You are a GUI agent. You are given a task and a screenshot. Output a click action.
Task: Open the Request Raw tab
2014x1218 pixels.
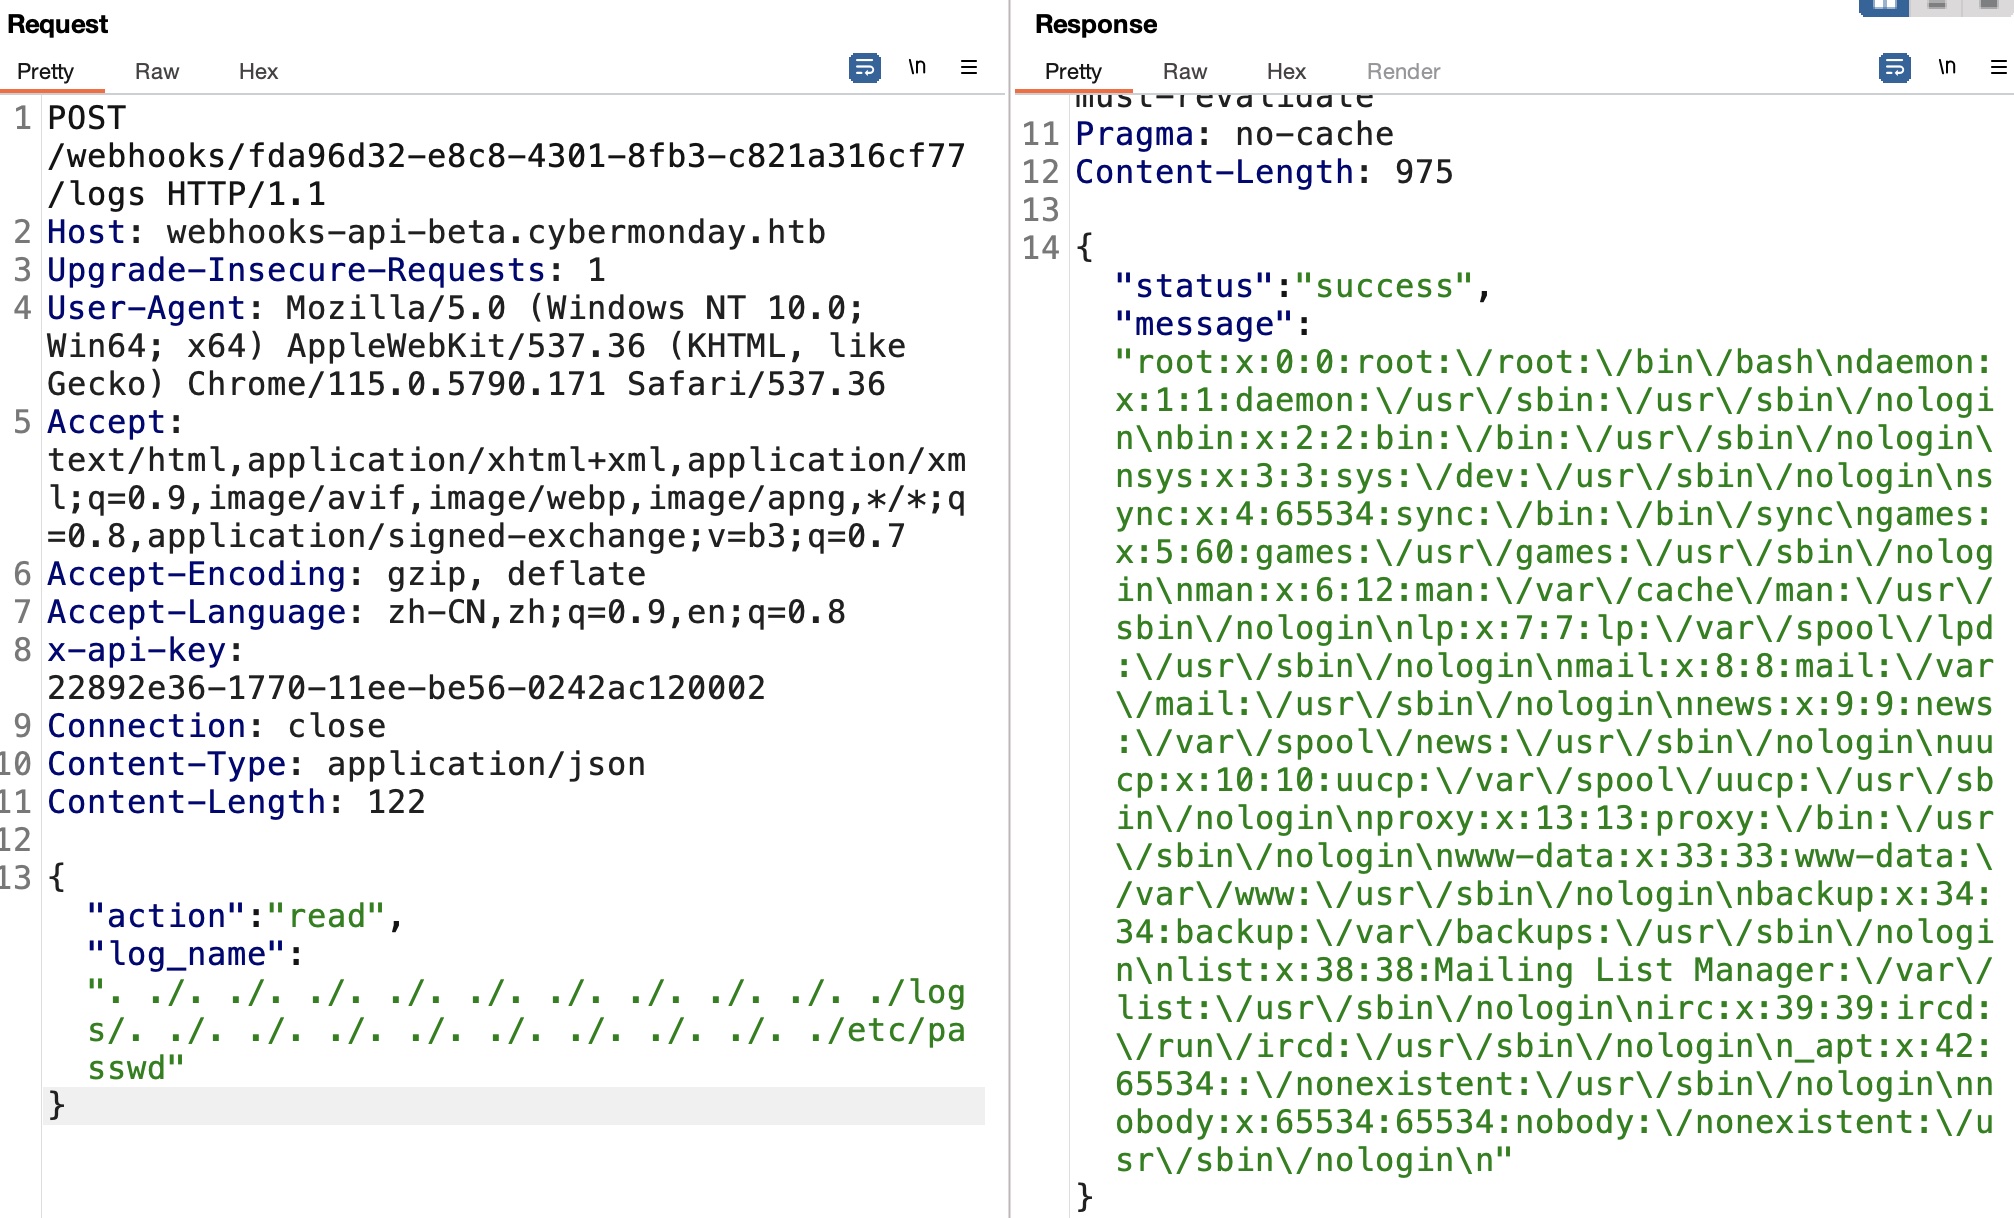(157, 71)
